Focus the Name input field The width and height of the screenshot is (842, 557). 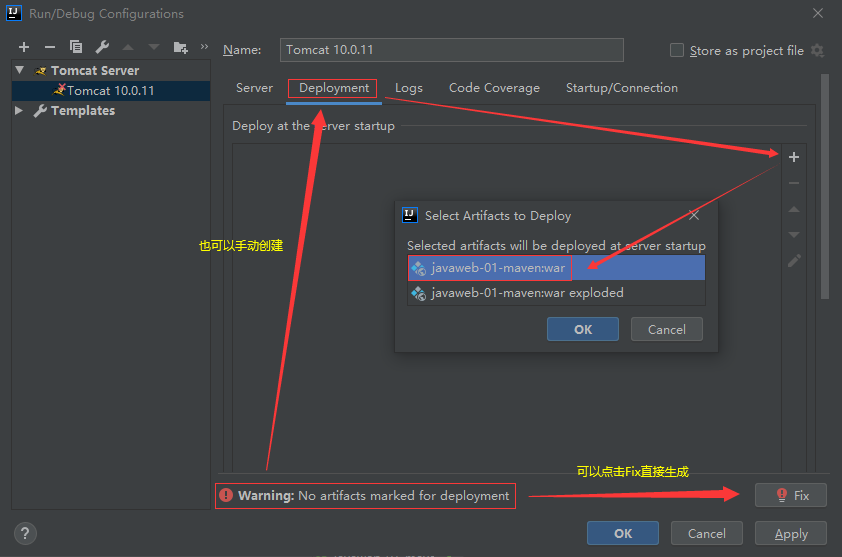(x=452, y=50)
